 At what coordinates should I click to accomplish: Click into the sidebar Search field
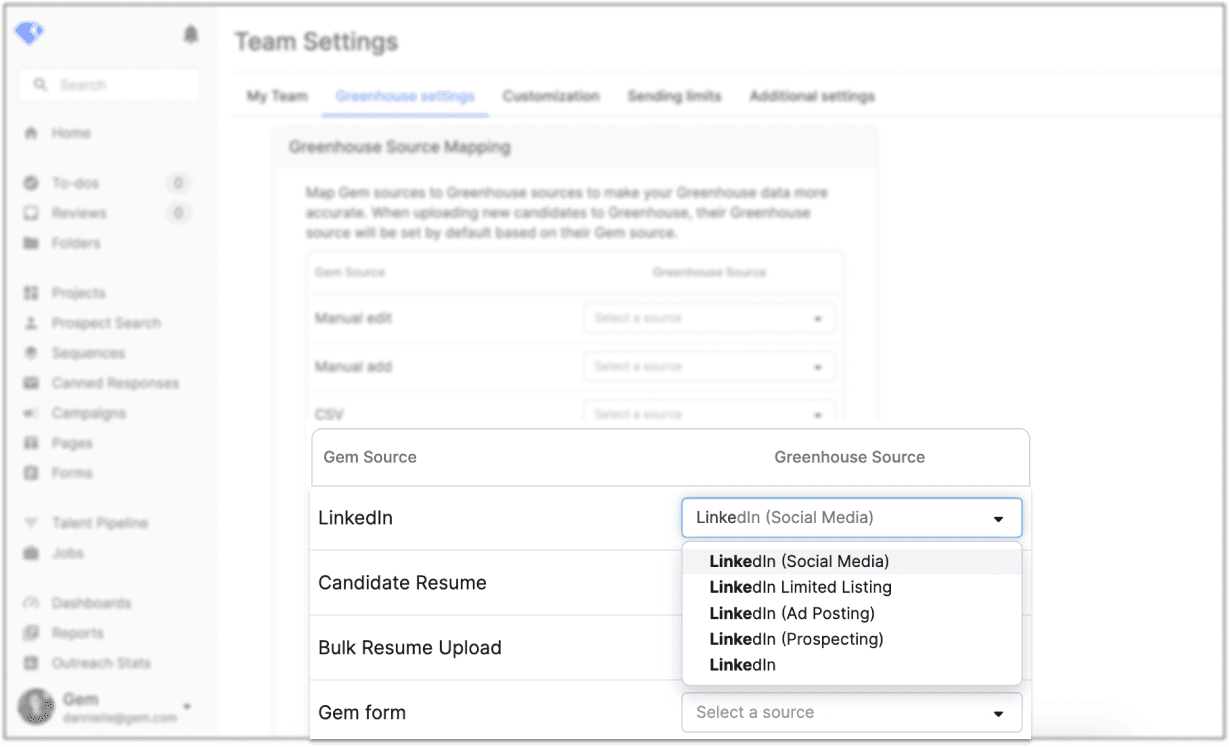[x=110, y=85]
